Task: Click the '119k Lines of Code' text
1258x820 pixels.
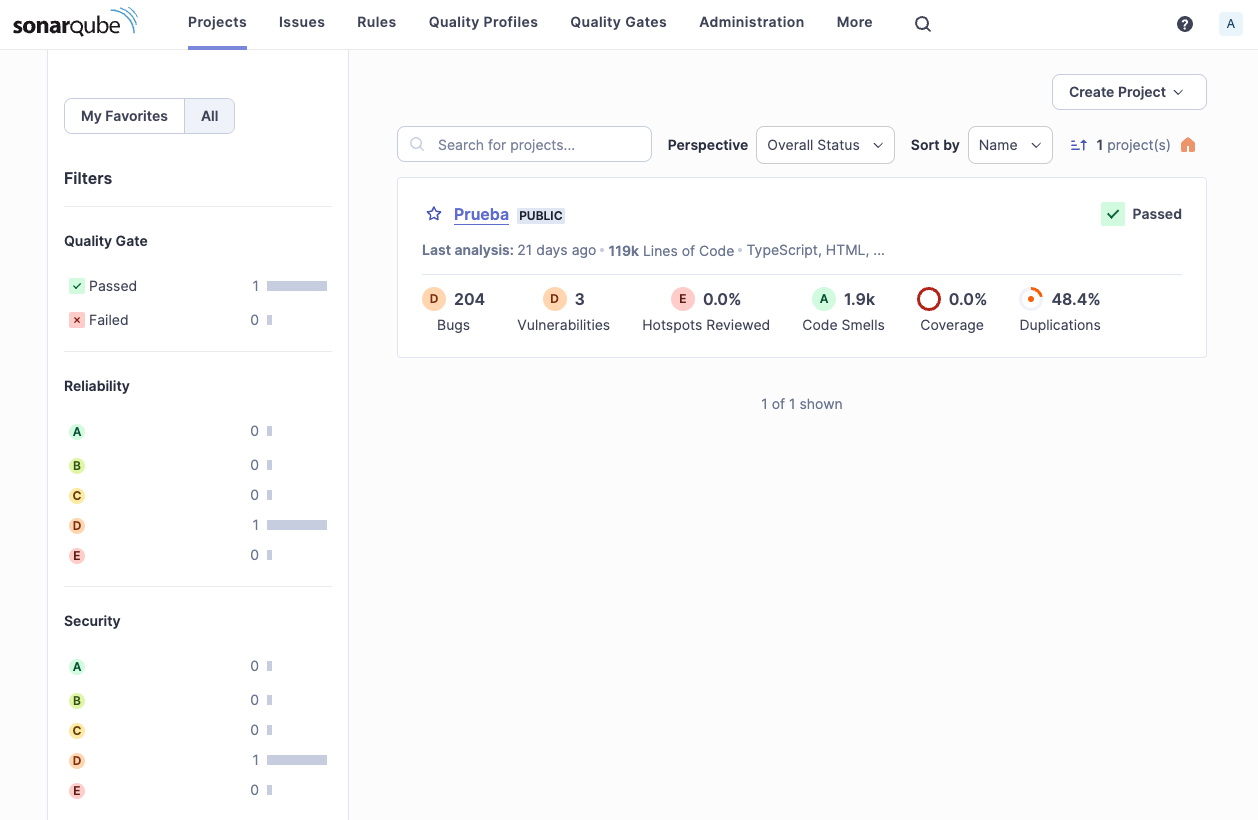Action: pyautogui.click(x=671, y=250)
